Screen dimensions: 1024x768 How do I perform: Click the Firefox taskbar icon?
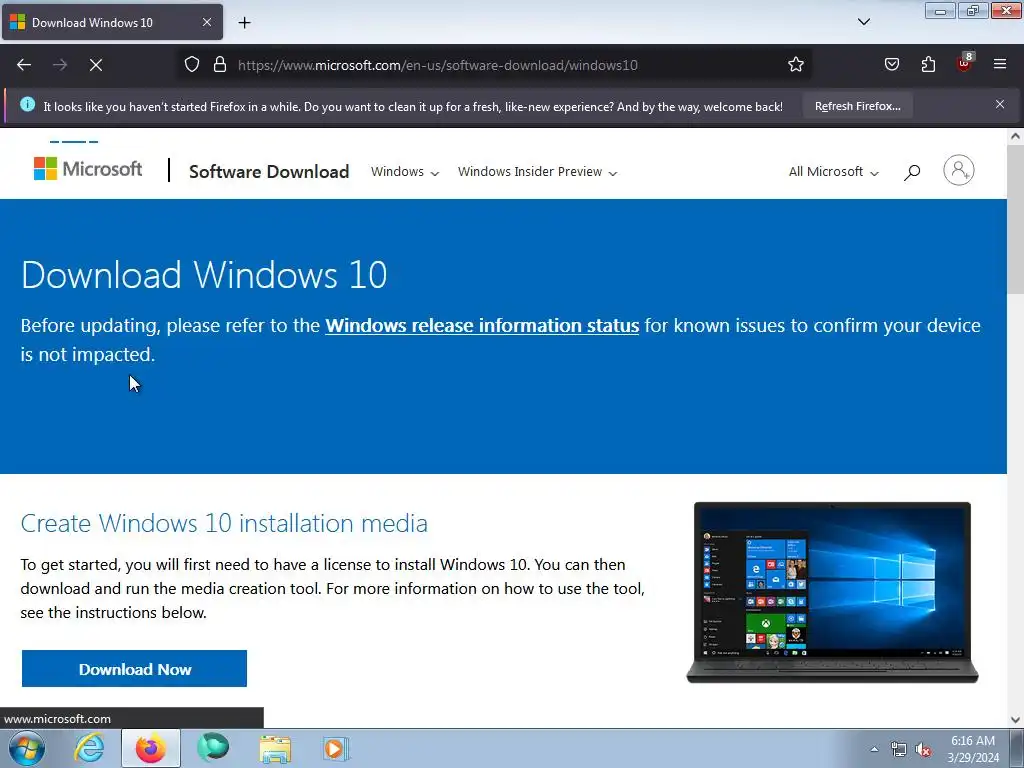point(151,748)
